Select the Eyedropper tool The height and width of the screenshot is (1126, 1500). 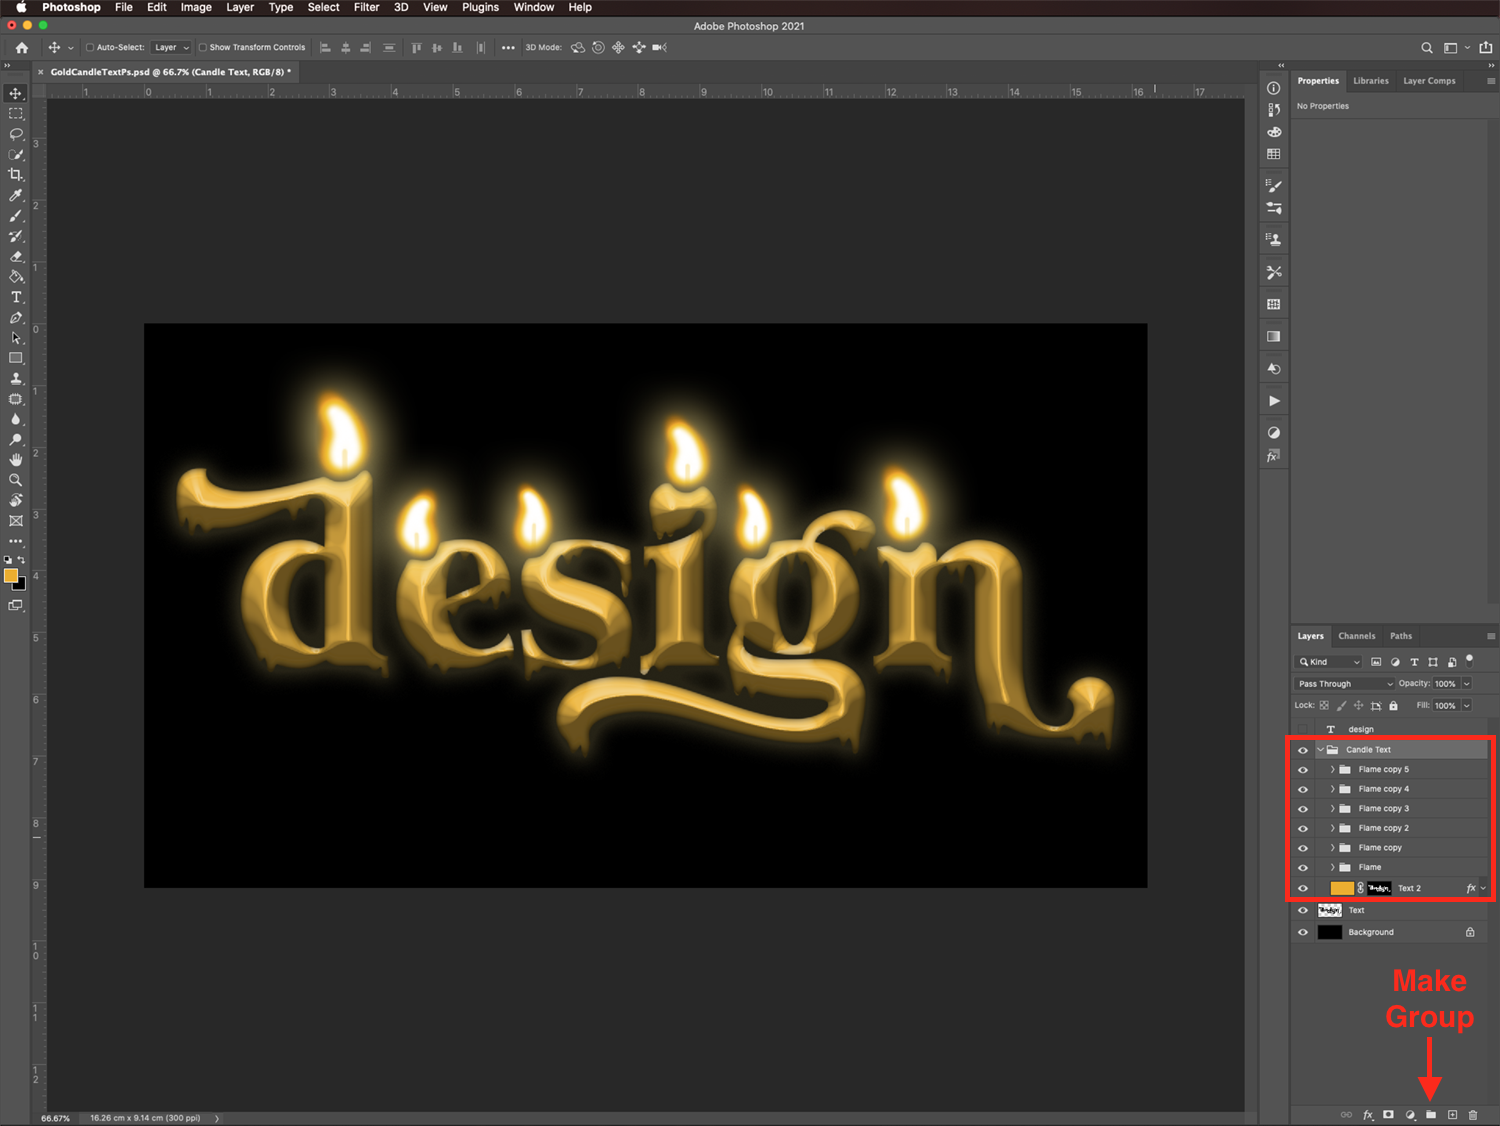16,195
